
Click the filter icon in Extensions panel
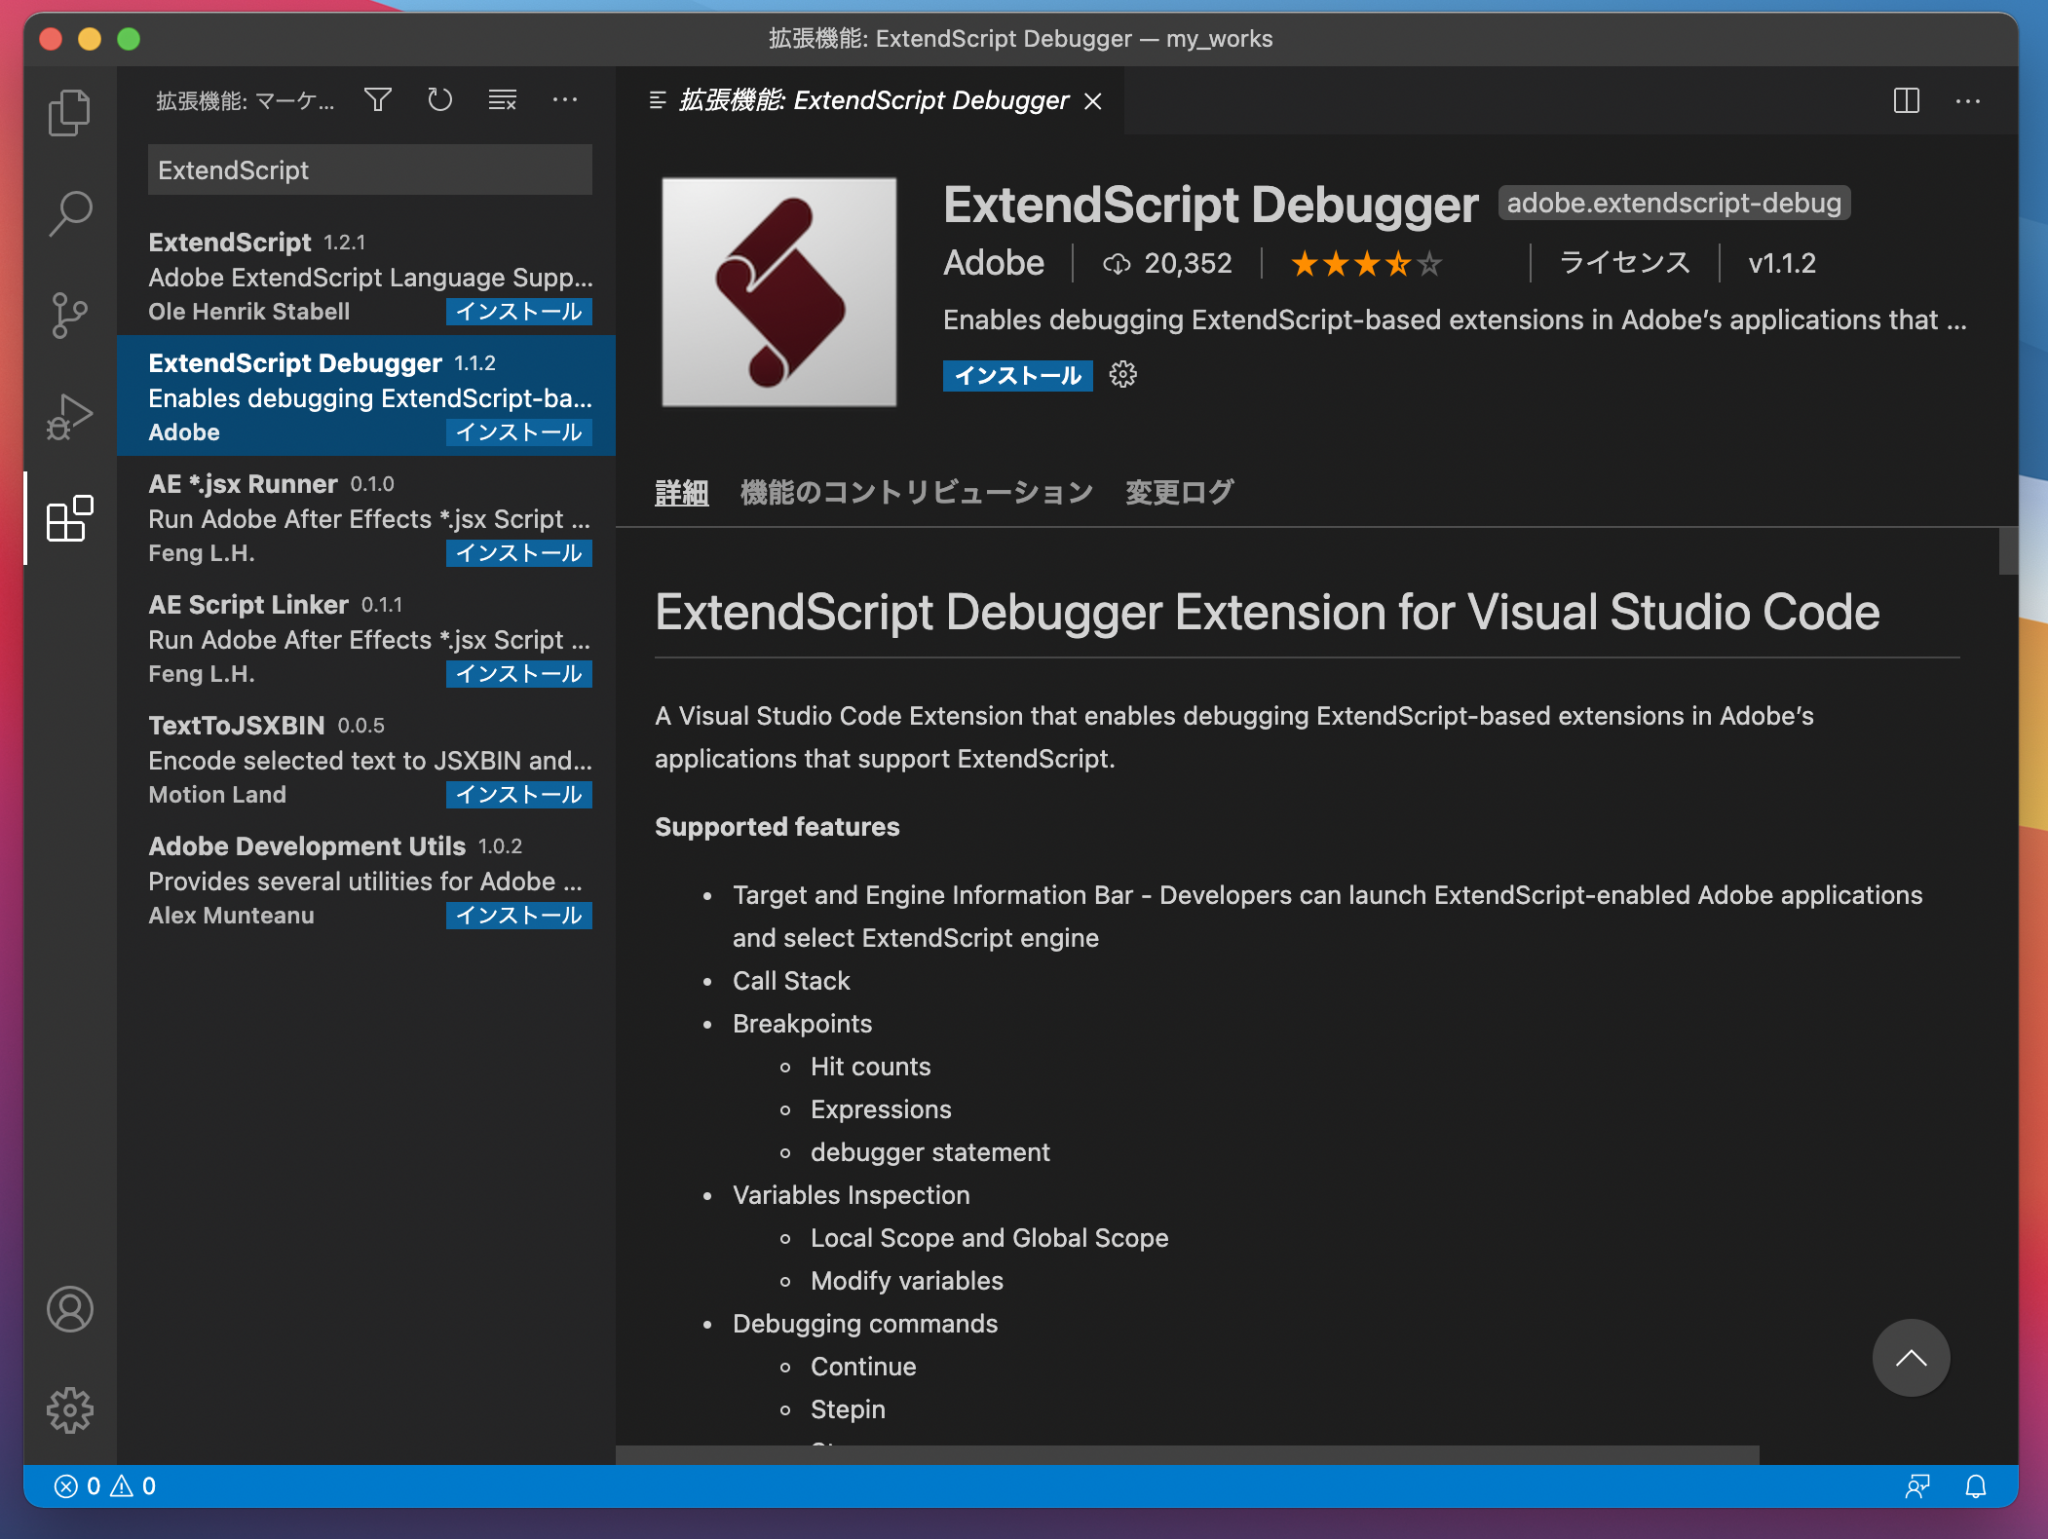pyautogui.click(x=377, y=99)
